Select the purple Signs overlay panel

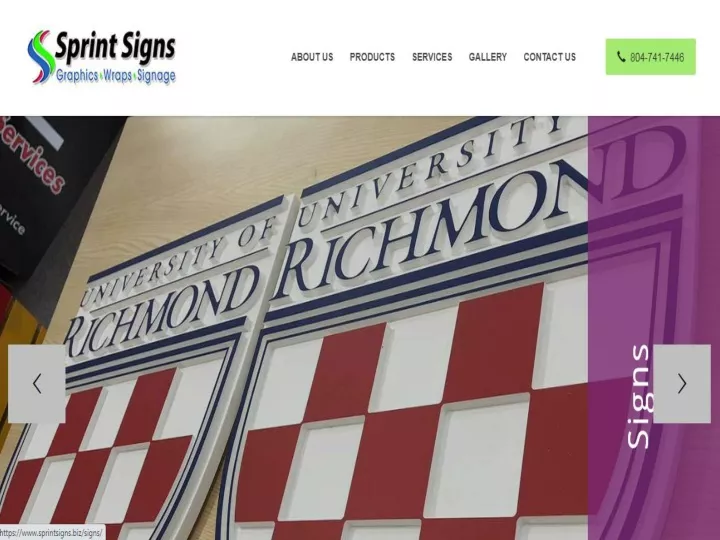[x=653, y=328]
